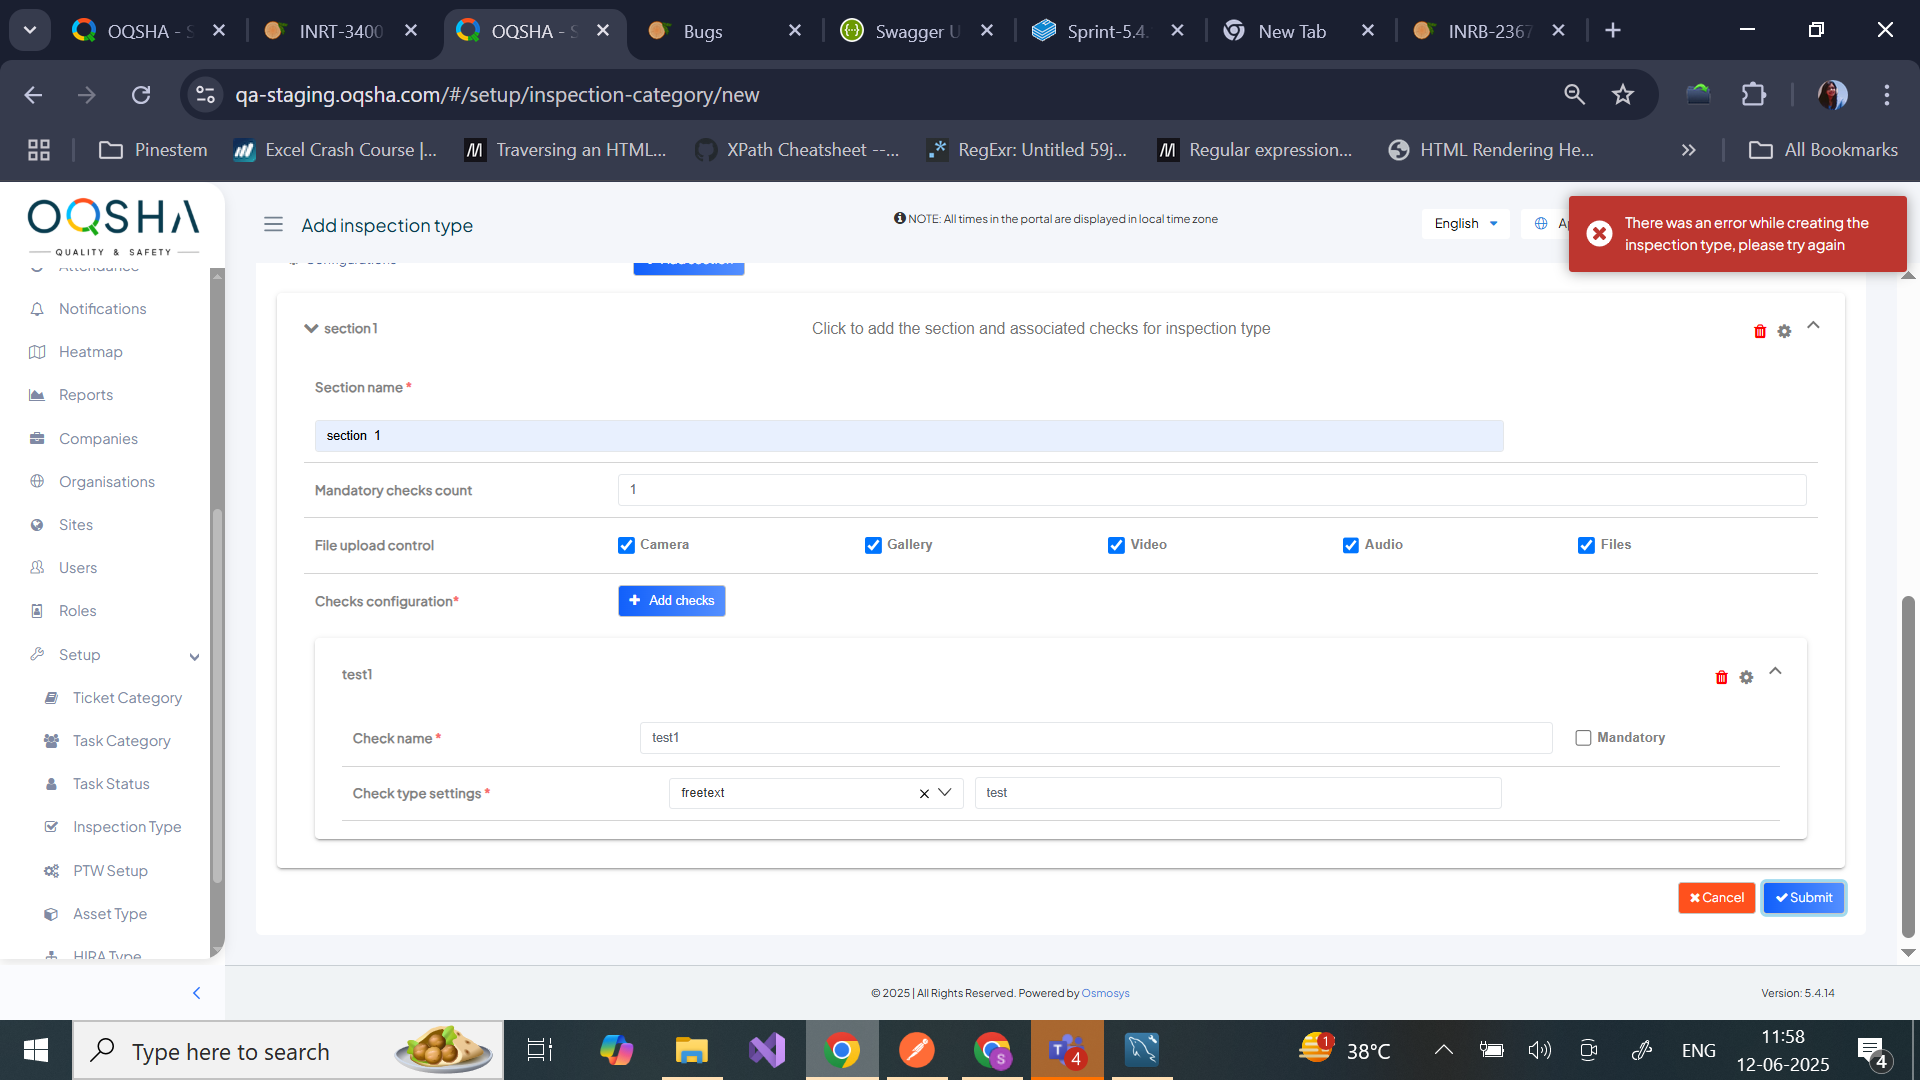The height and width of the screenshot is (1080, 1920).
Task: Open section1 settings gear icon
Action: [1784, 331]
